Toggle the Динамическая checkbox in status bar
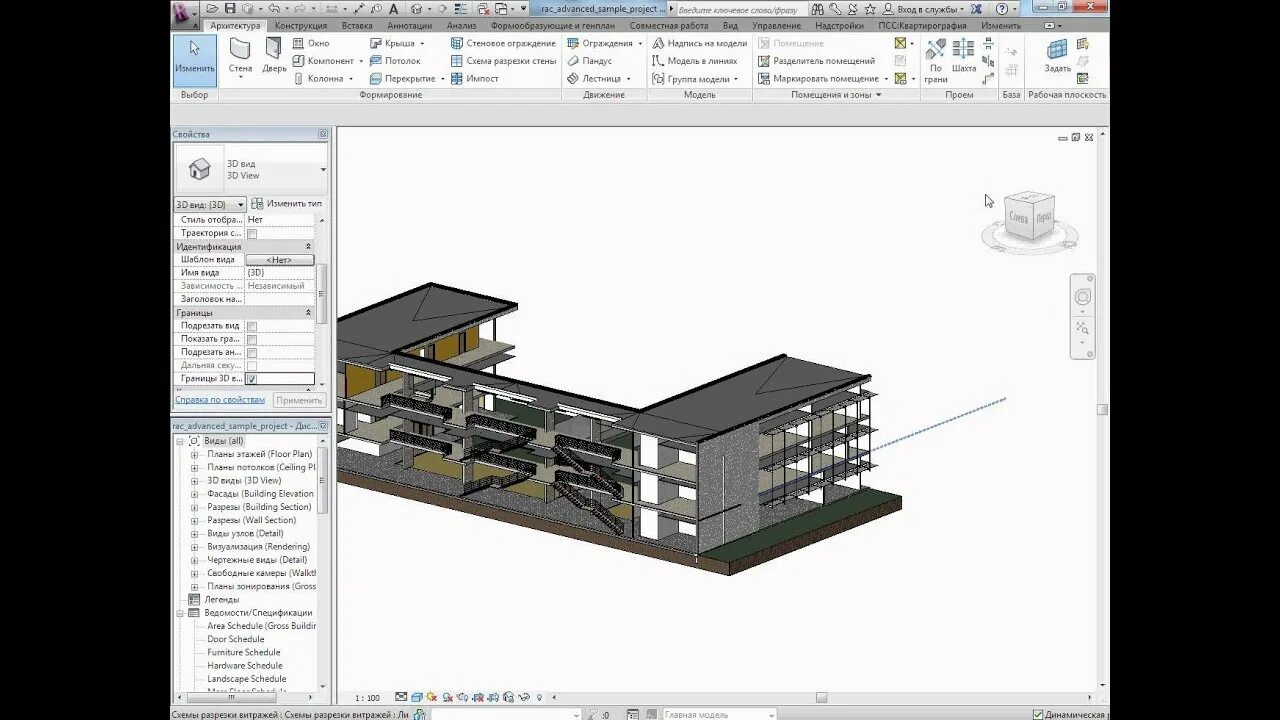Image resolution: width=1280 pixels, height=720 pixels. (1037, 714)
